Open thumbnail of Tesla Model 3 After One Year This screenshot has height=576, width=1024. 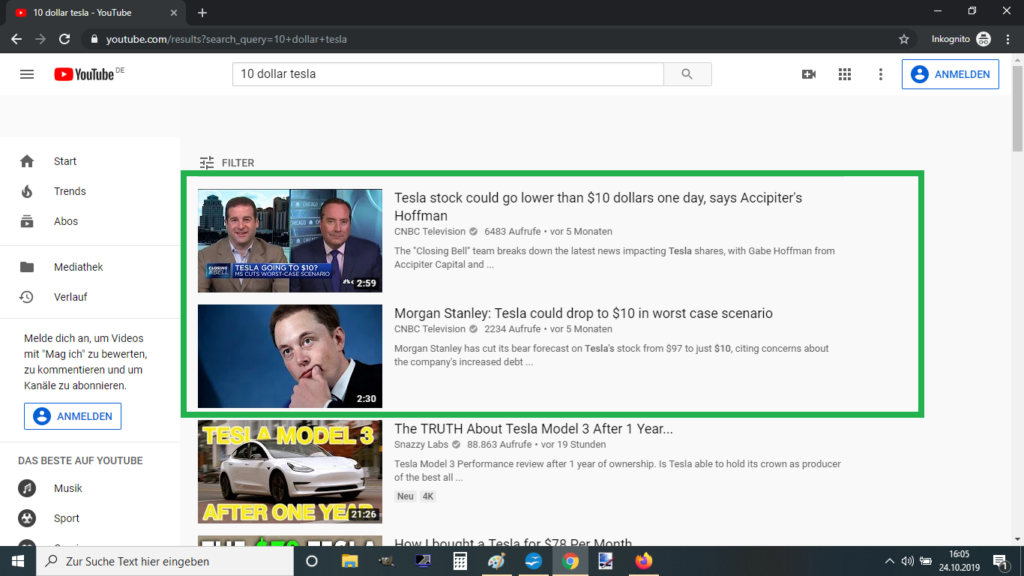point(290,472)
